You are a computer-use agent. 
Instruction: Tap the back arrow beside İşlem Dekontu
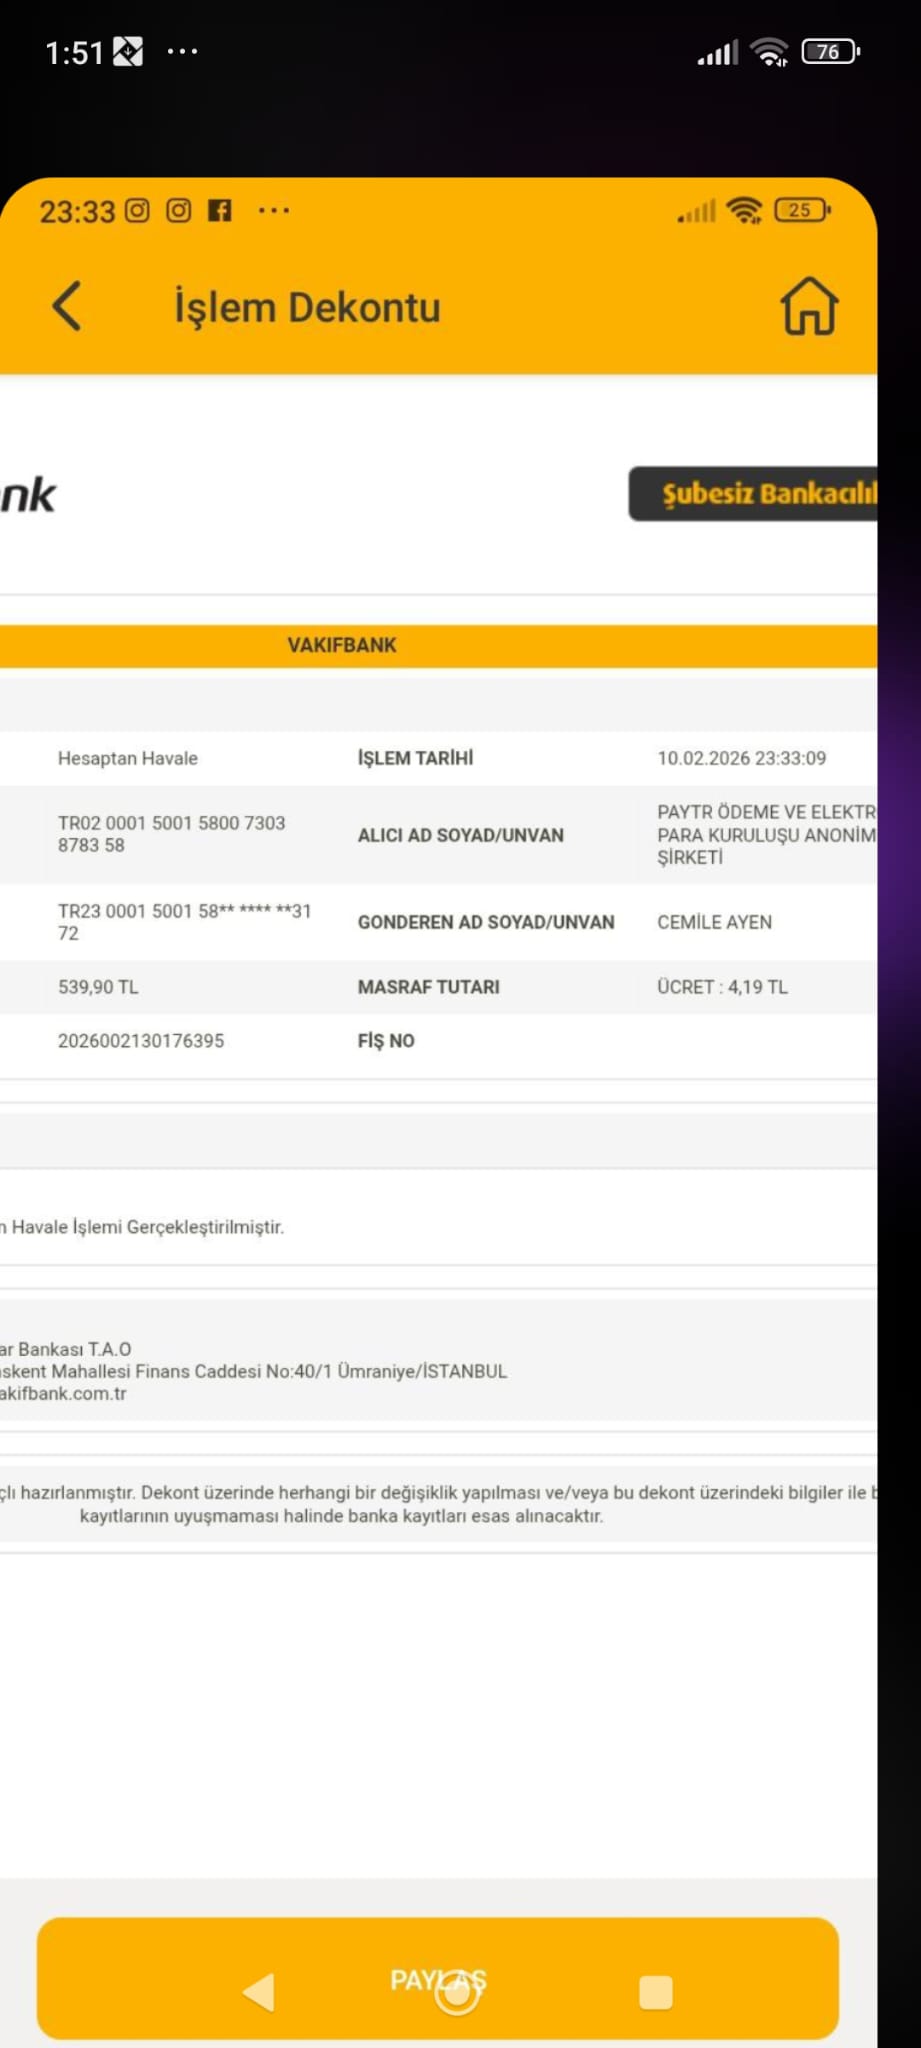(66, 306)
